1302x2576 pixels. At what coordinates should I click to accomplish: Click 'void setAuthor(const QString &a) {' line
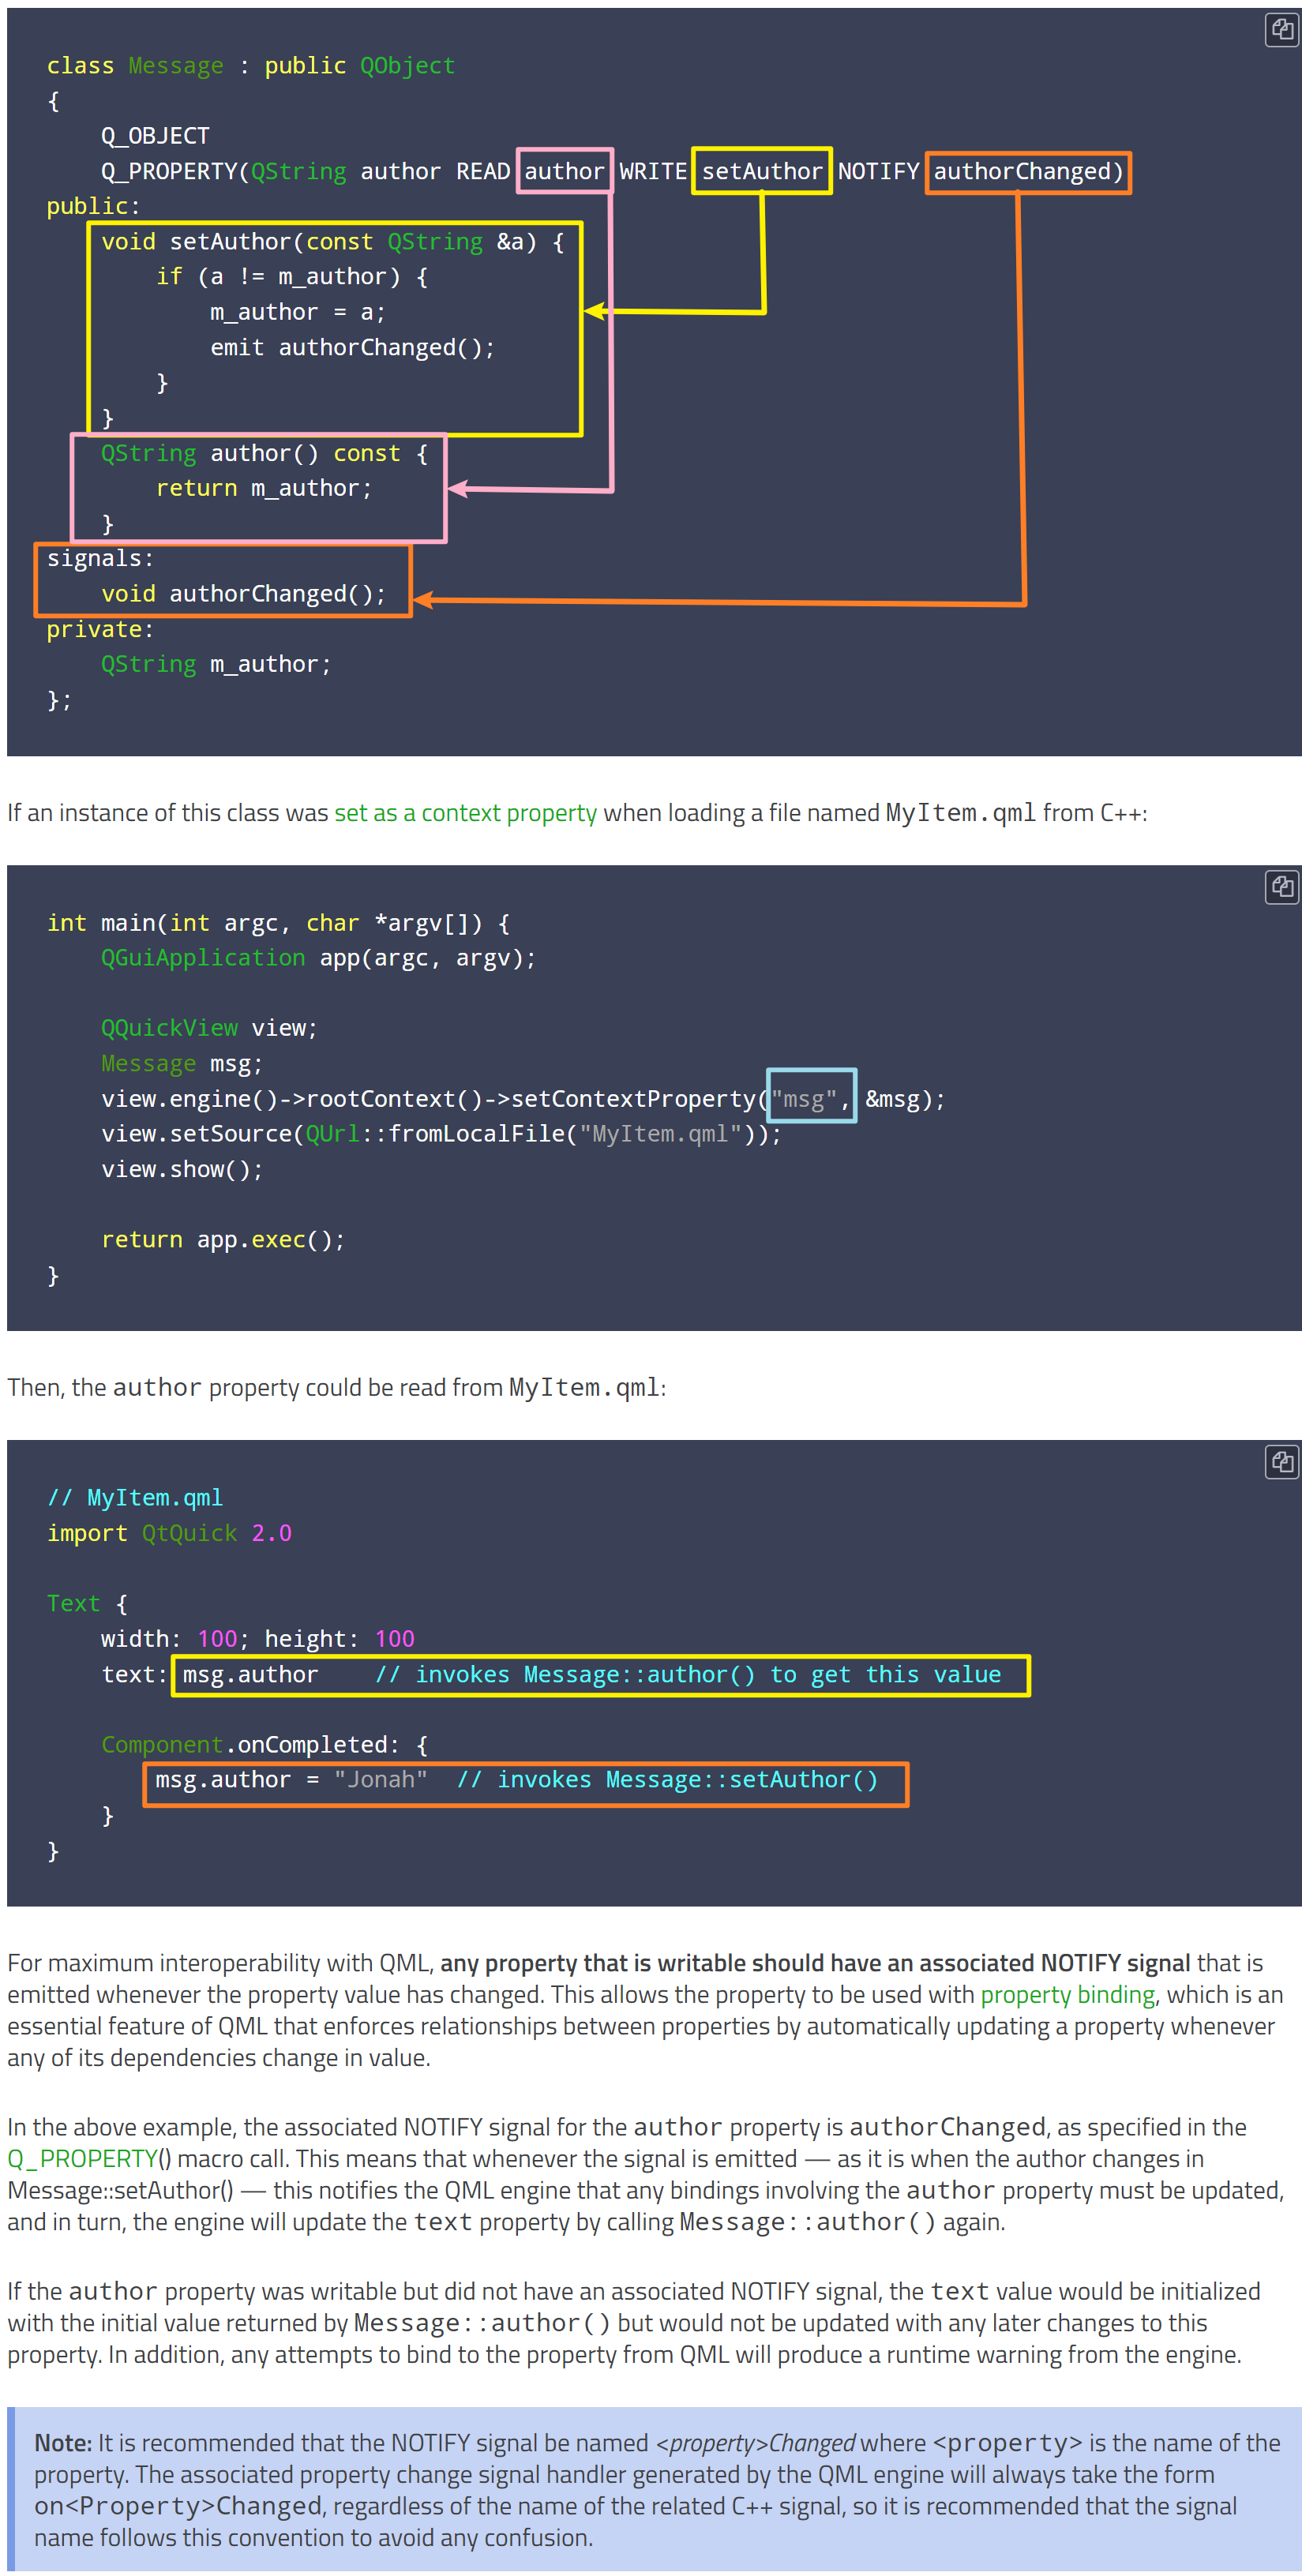pyautogui.click(x=332, y=242)
